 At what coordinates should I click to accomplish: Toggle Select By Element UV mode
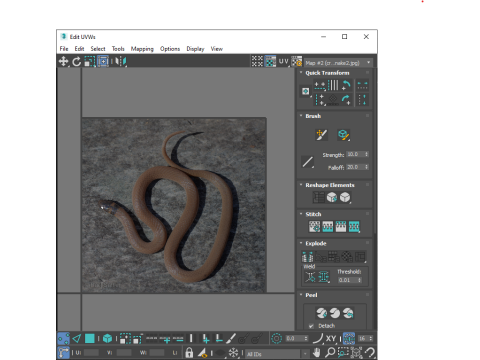point(107,339)
